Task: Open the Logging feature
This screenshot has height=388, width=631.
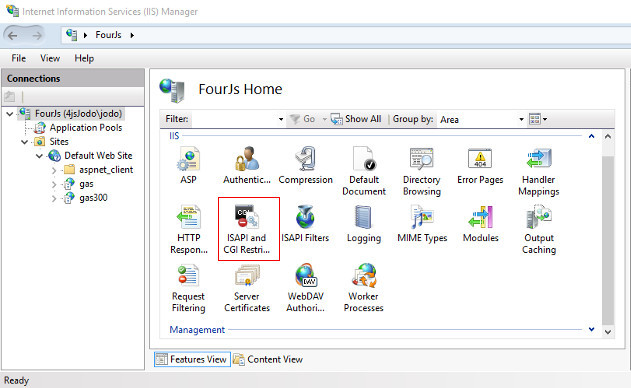Action: click(364, 224)
